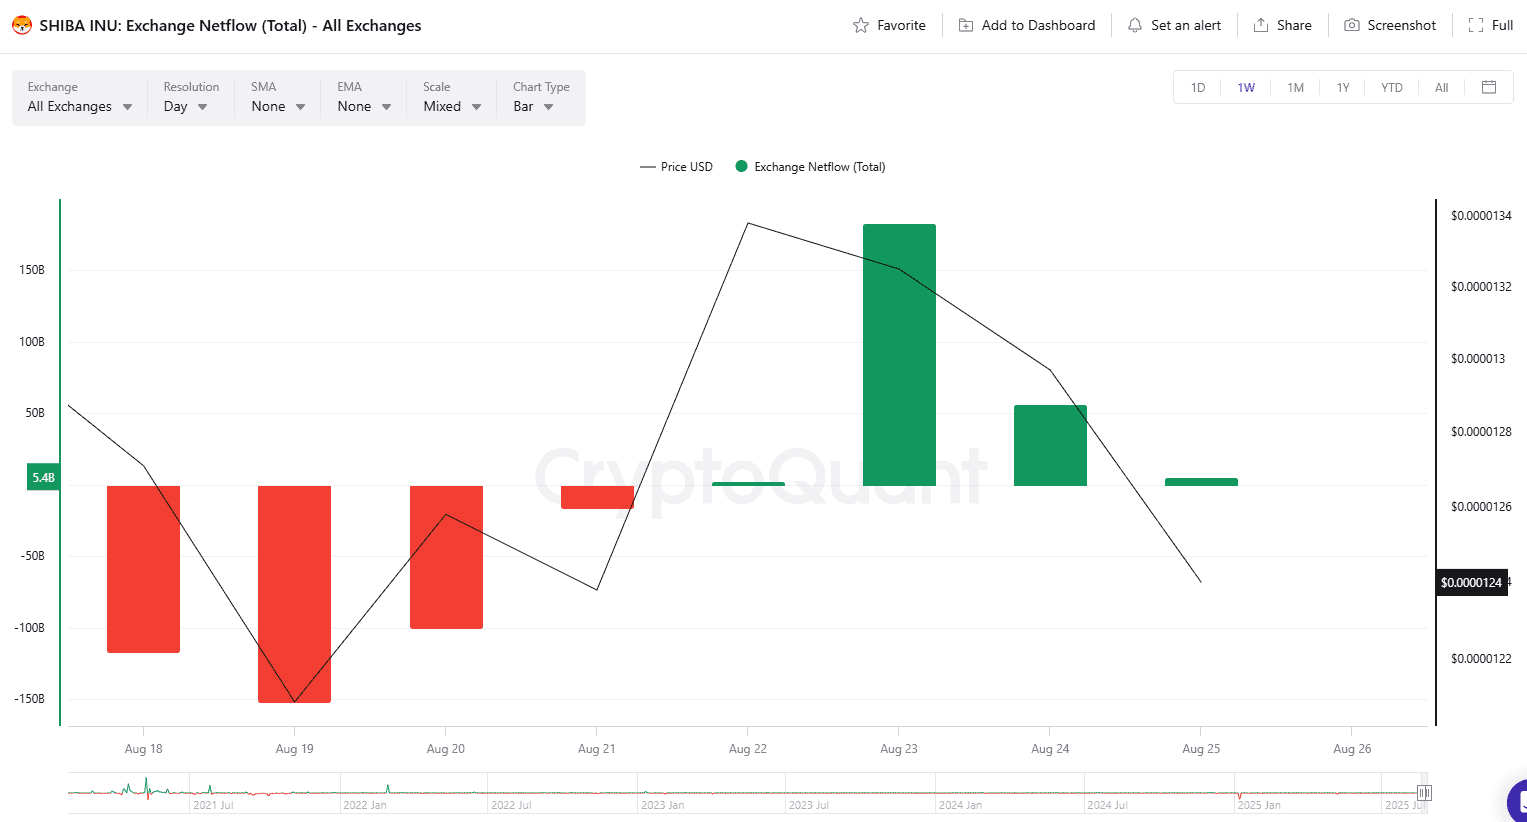Toggle the Price USD legend item

click(x=676, y=166)
